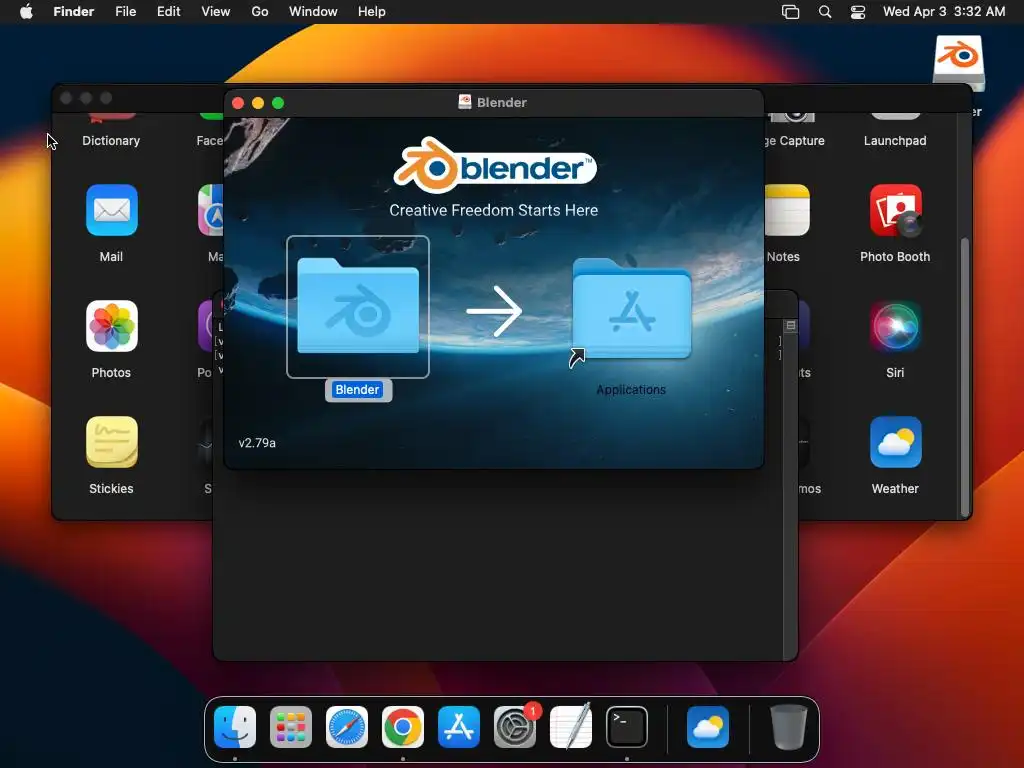
Task: Open Control Center in menu bar
Action: pos(858,12)
